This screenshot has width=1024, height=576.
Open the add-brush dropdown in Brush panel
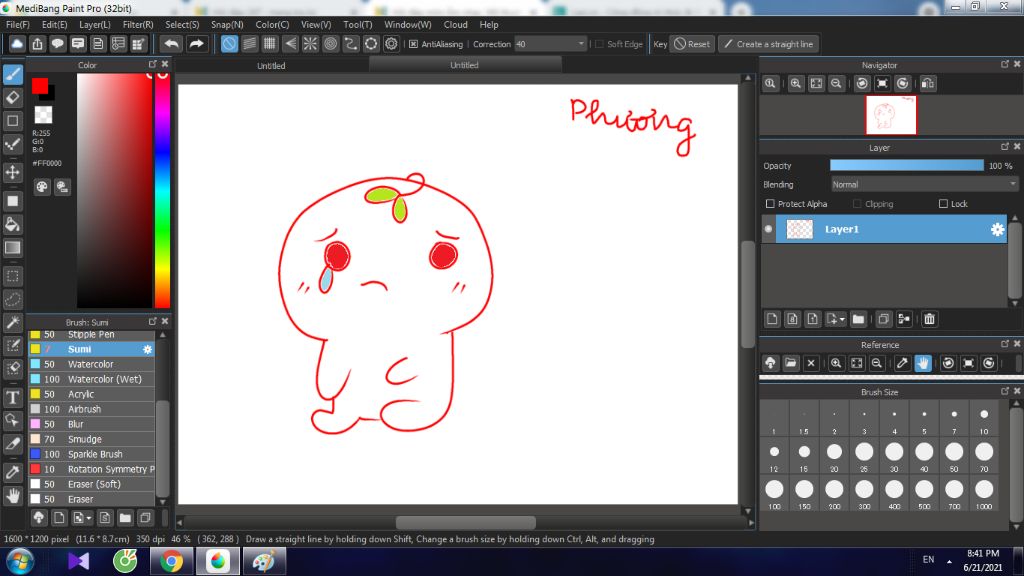88,518
